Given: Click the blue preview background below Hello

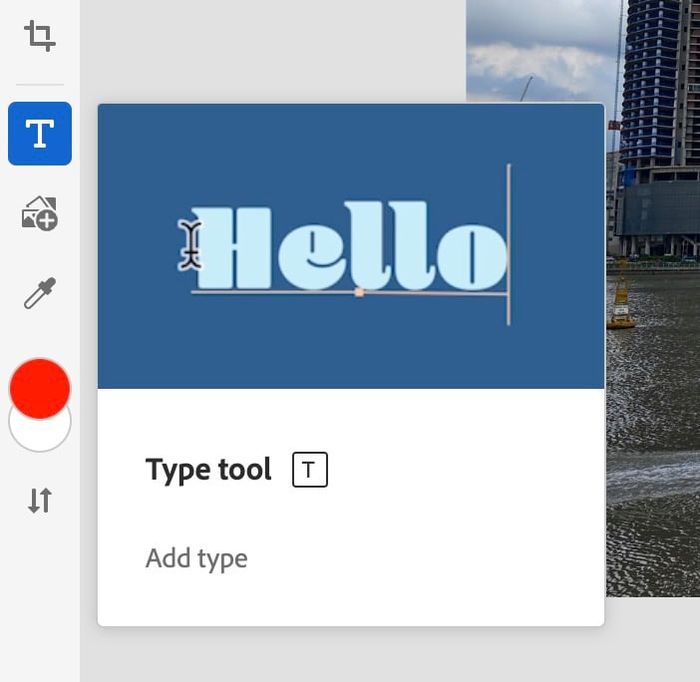Looking at the screenshot, I should 350,350.
